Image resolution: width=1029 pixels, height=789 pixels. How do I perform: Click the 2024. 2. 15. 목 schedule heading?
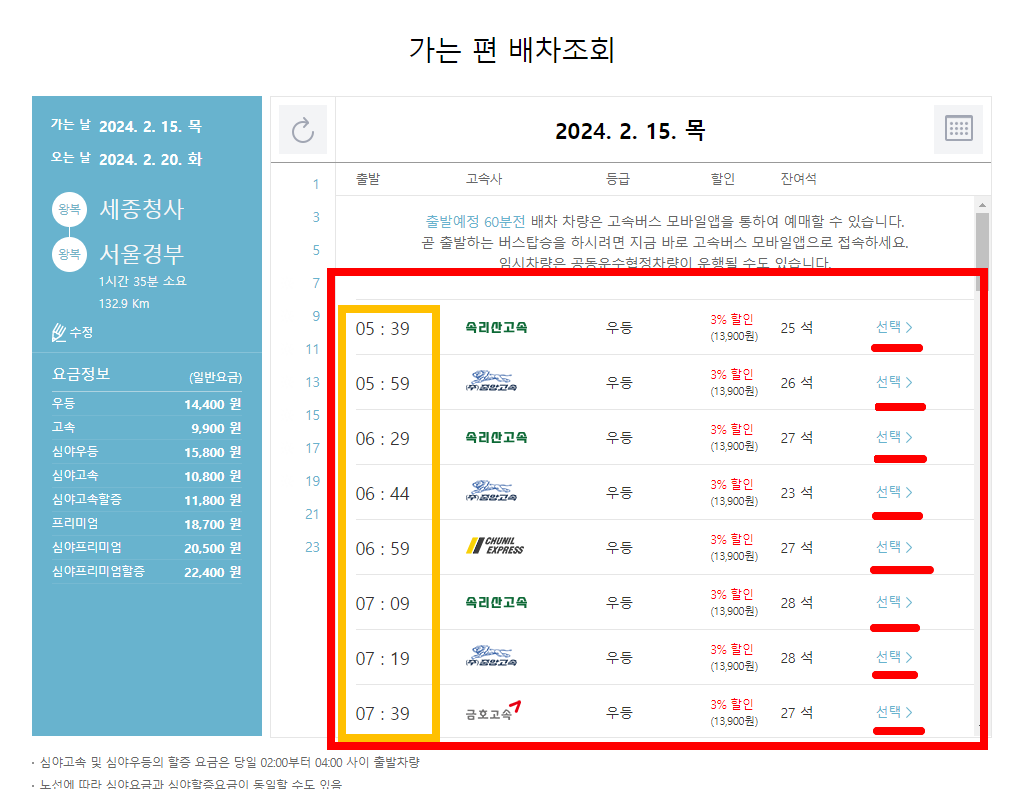pos(630,130)
